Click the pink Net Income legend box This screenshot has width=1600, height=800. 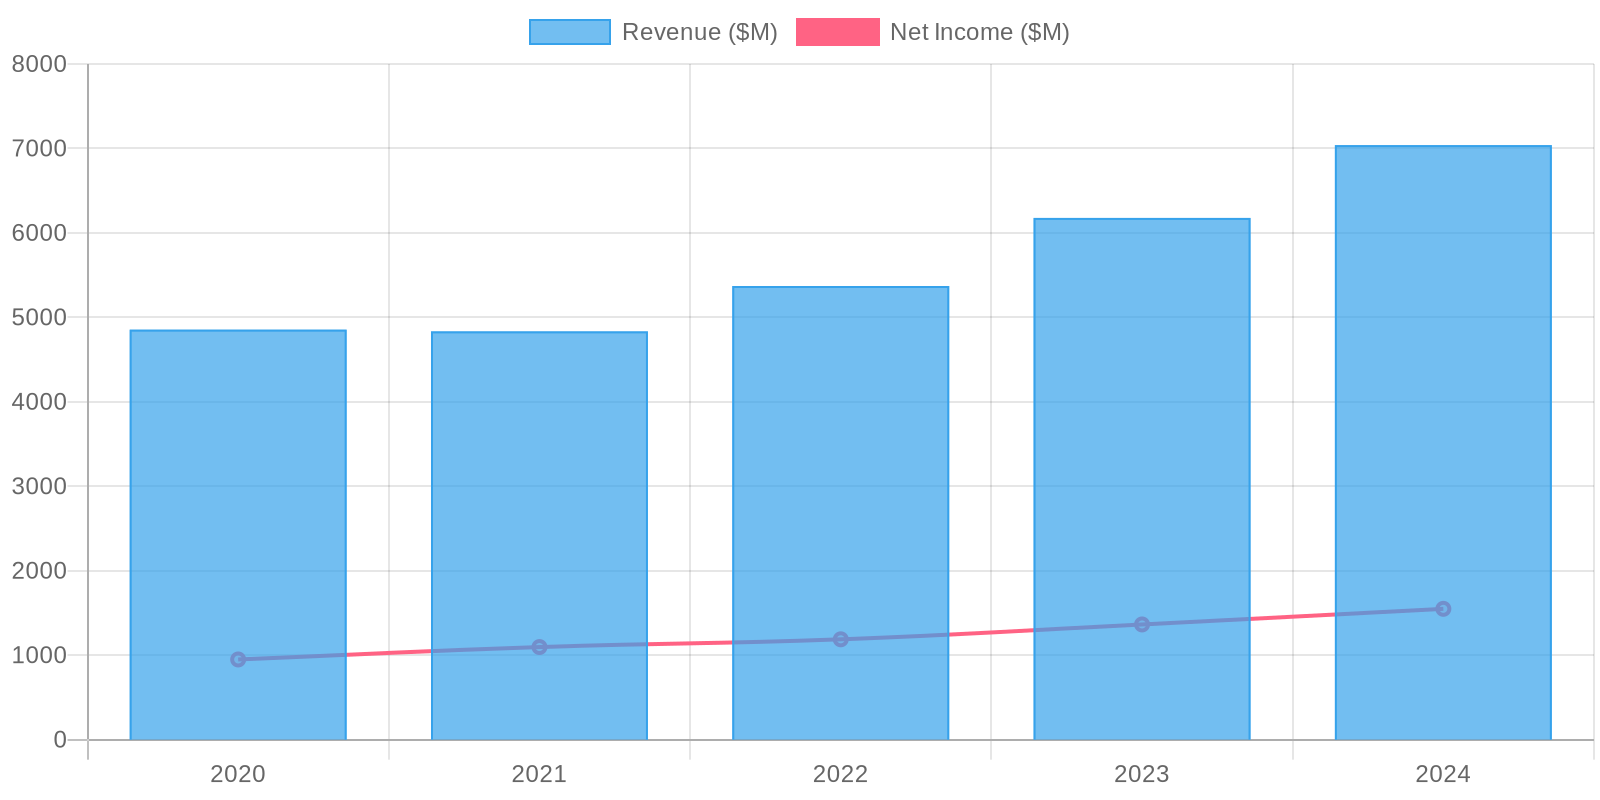point(838,32)
